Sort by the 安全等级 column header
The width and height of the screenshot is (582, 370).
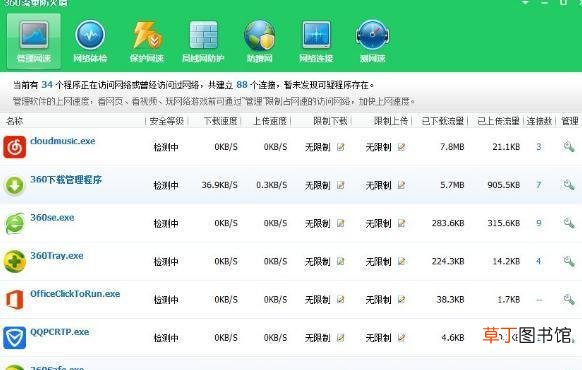pyautogui.click(x=166, y=121)
